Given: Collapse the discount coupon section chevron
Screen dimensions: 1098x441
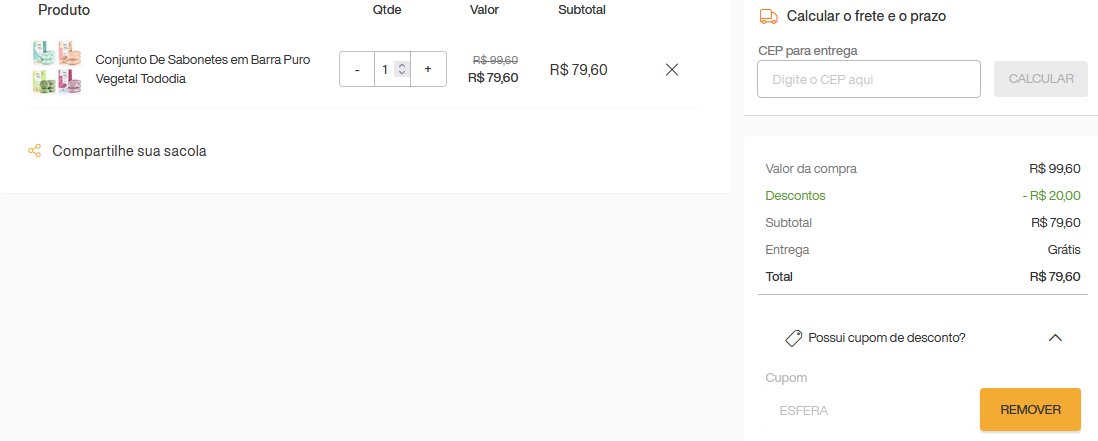Looking at the screenshot, I should click(1055, 338).
